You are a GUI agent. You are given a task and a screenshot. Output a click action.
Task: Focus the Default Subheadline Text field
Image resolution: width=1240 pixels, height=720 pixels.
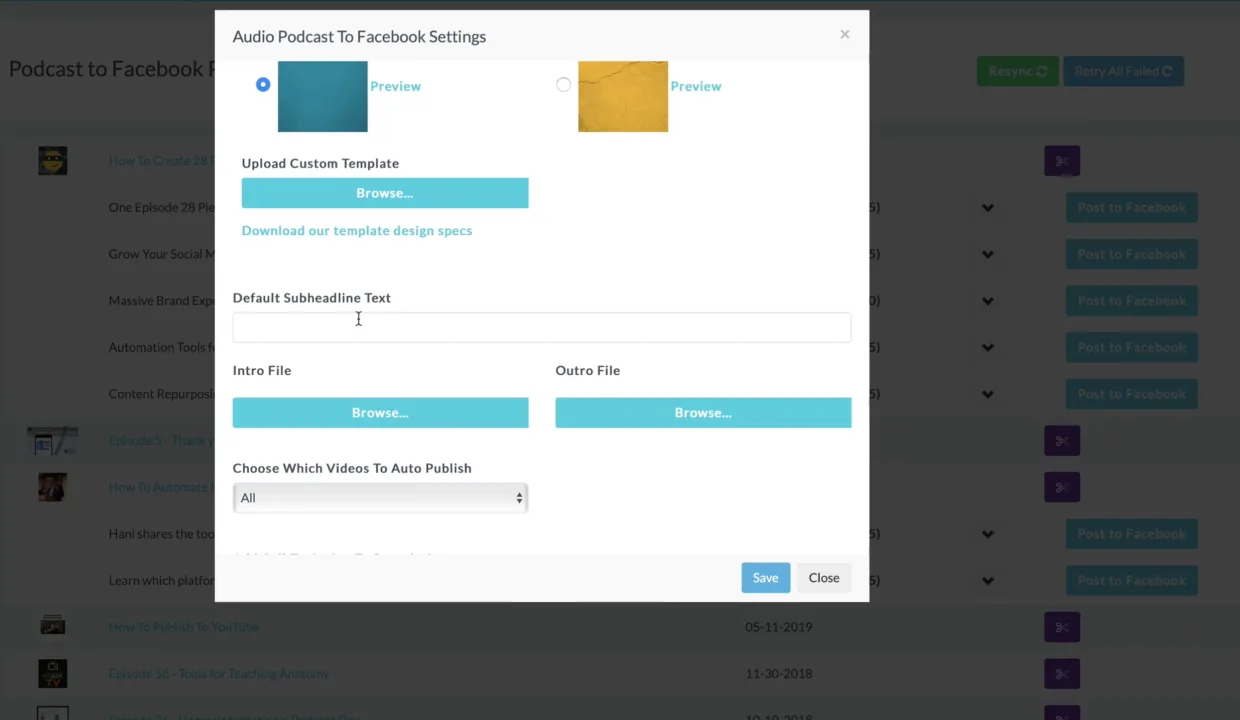pyautogui.click(x=542, y=327)
